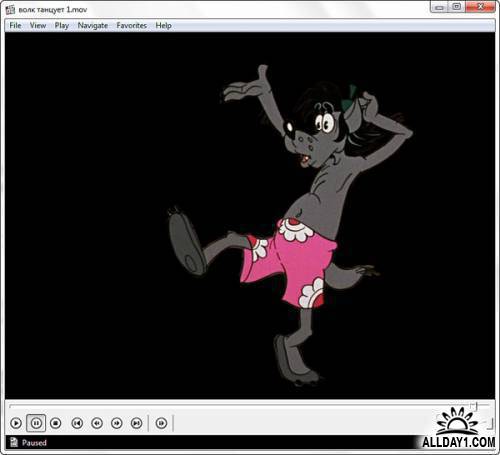Click the media file icon in status bar
Image resolution: width=500 pixels, height=455 pixels.
tap(14, 442)
